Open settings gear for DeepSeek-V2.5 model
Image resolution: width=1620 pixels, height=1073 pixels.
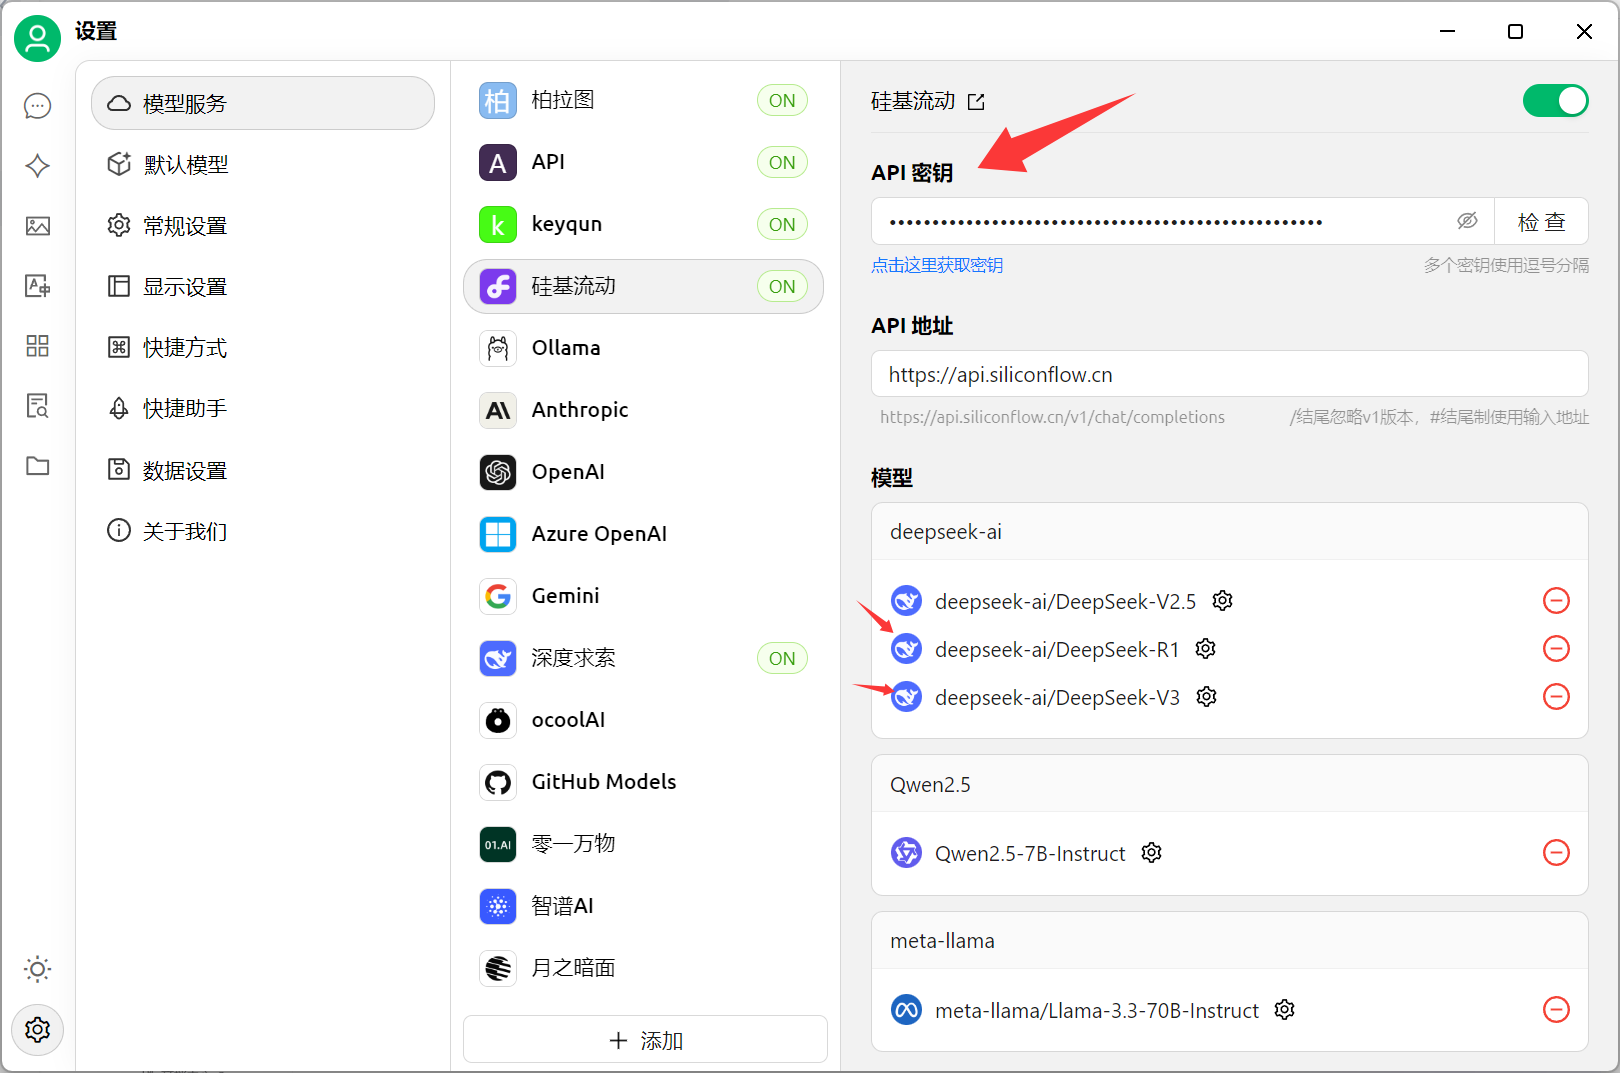click(x=1223, y=601)
